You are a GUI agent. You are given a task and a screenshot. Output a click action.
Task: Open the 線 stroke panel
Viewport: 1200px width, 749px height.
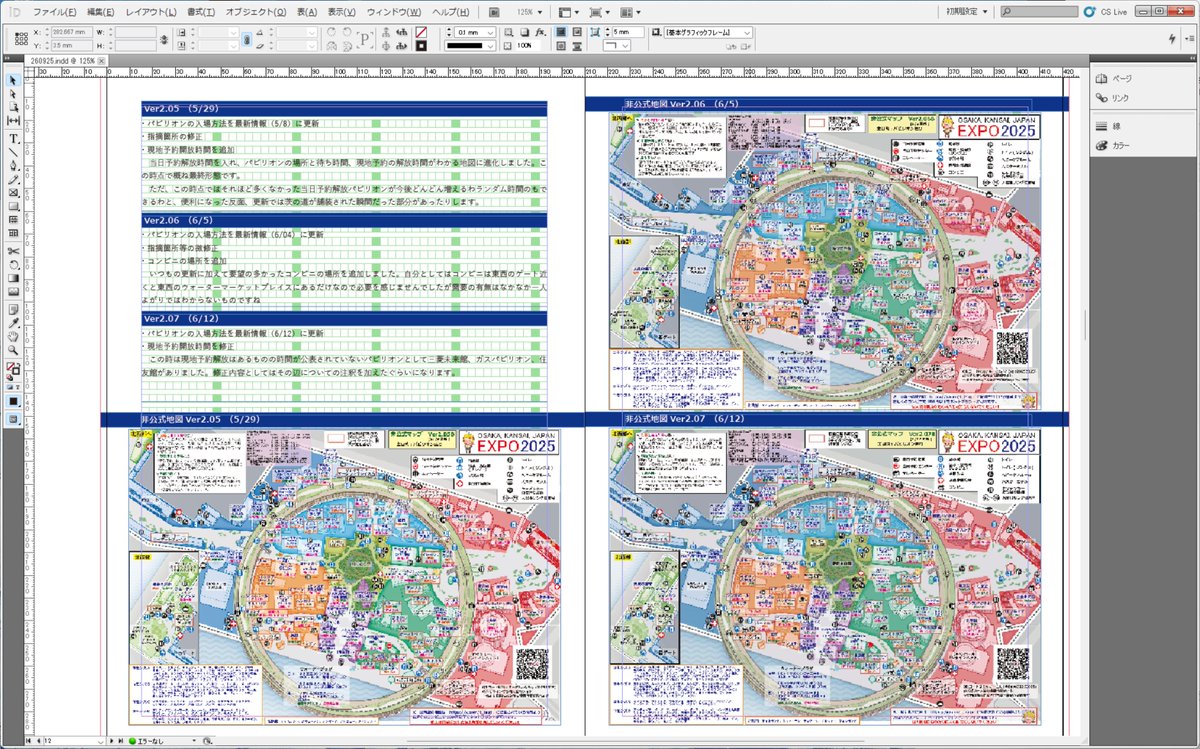pyautogui.click(x=1108, y=126)
